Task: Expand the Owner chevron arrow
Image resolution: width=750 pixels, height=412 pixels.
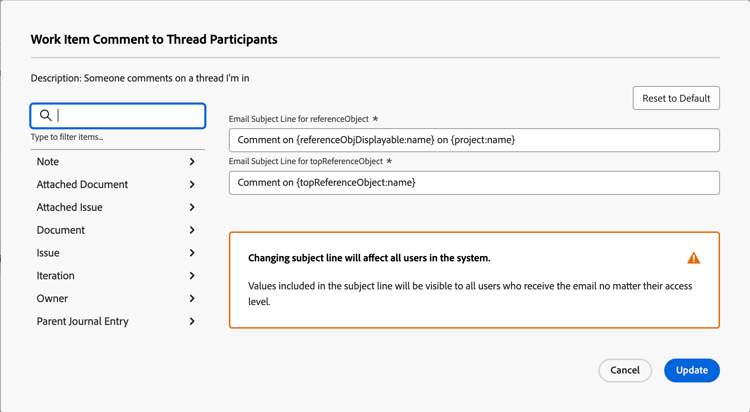Action: pos(192,299)
